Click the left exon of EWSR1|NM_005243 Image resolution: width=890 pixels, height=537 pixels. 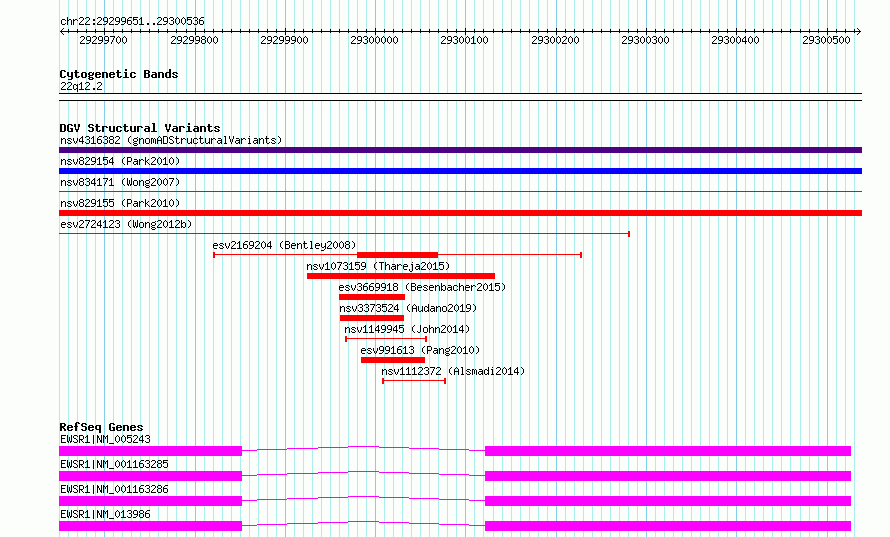click(x=150, y=451)
